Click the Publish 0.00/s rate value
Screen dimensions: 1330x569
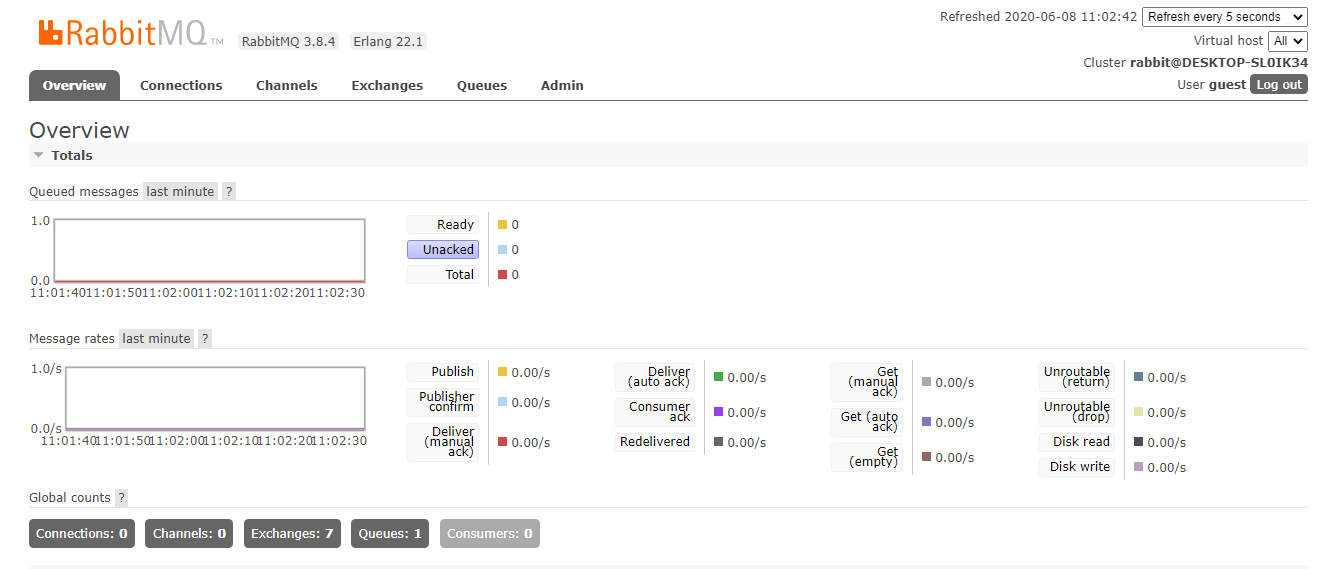click(x=531, y=372)
